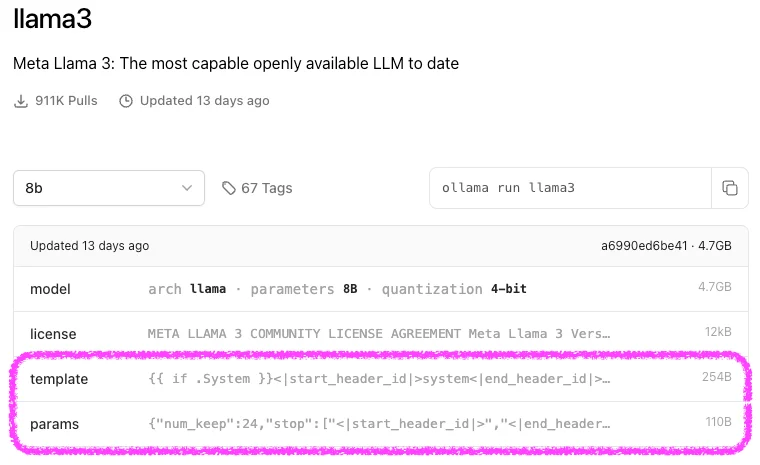Click the 110B size on params row

(718, 423)
